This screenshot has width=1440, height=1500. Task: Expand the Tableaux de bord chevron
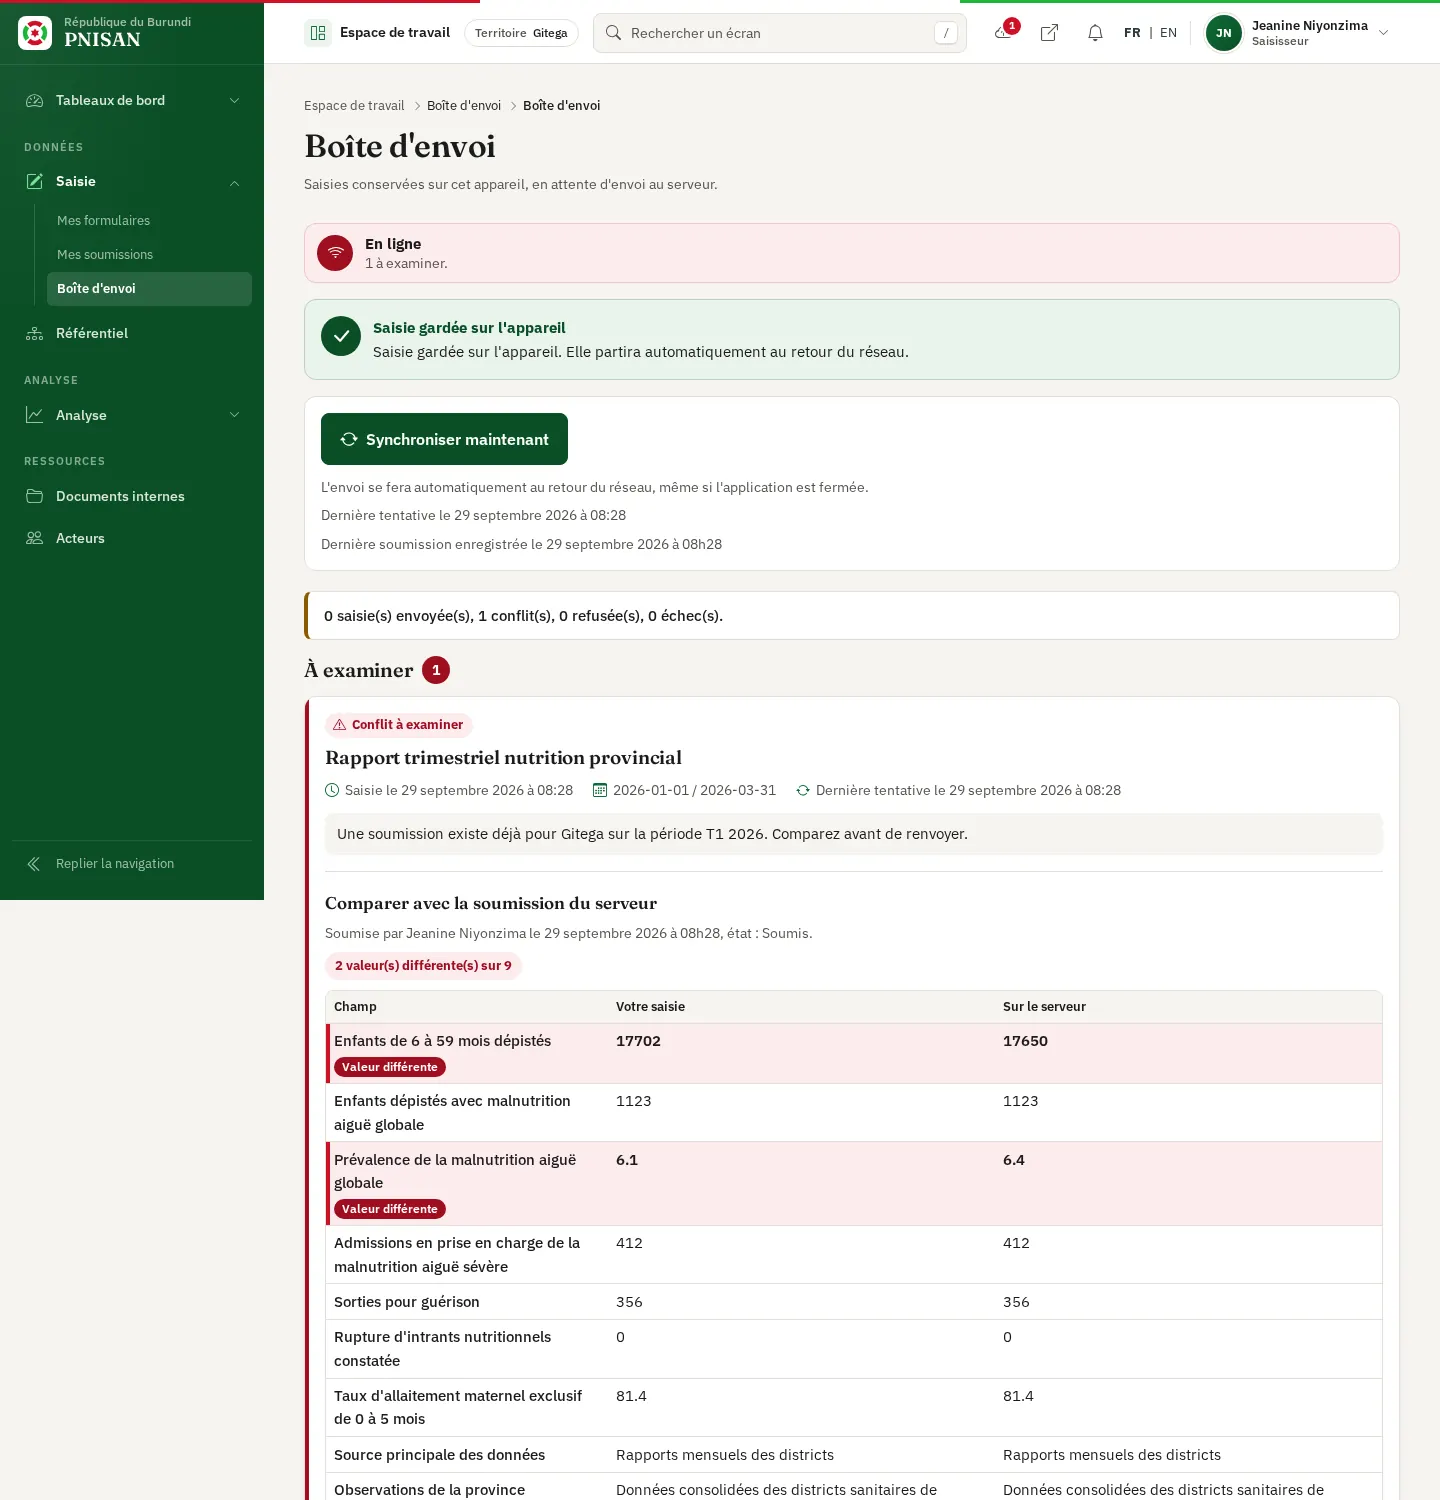[235, 100]
